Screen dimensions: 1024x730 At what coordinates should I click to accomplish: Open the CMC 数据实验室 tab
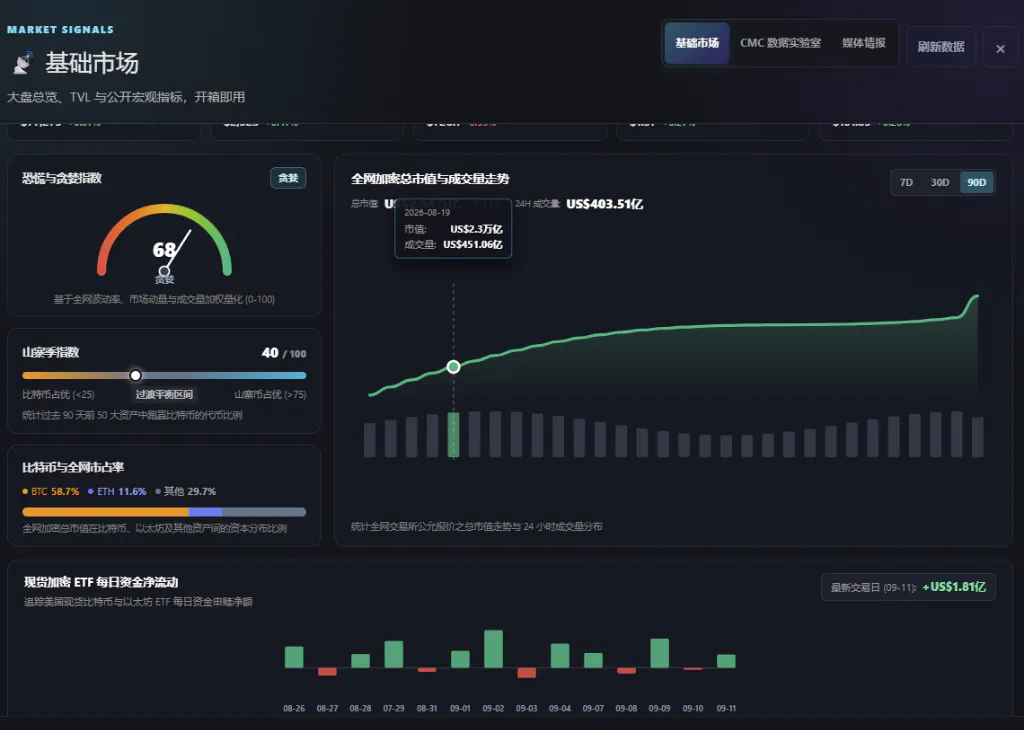780,43
